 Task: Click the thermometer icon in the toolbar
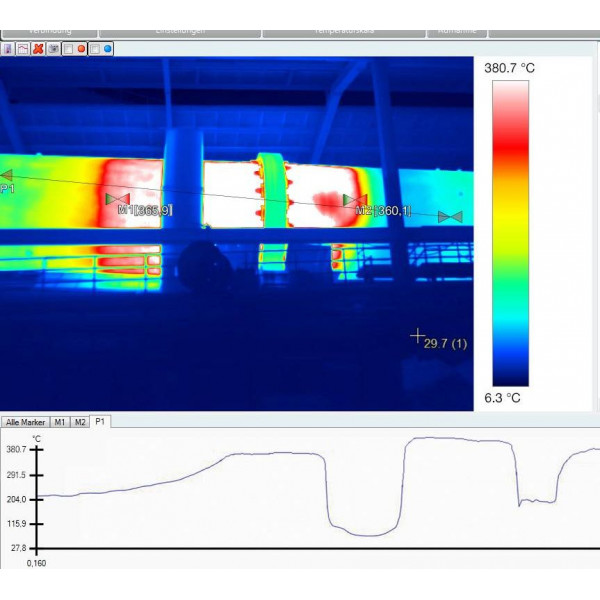pos(8,48)
